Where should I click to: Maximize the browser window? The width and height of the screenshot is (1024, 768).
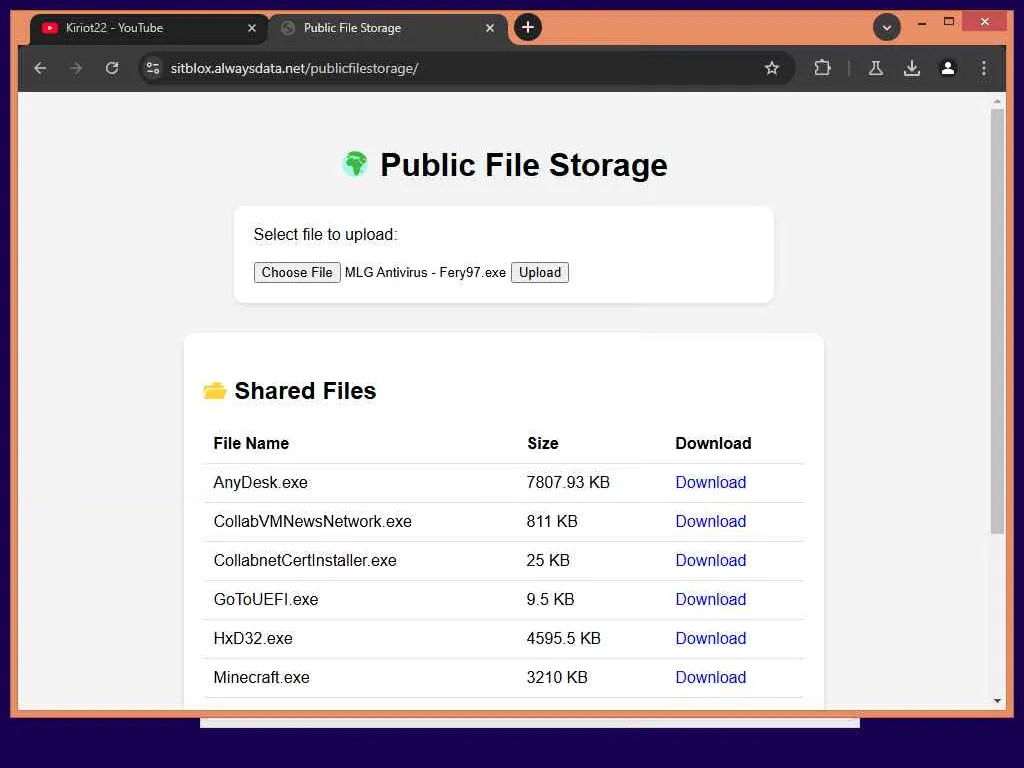click(x=949, y=22)
